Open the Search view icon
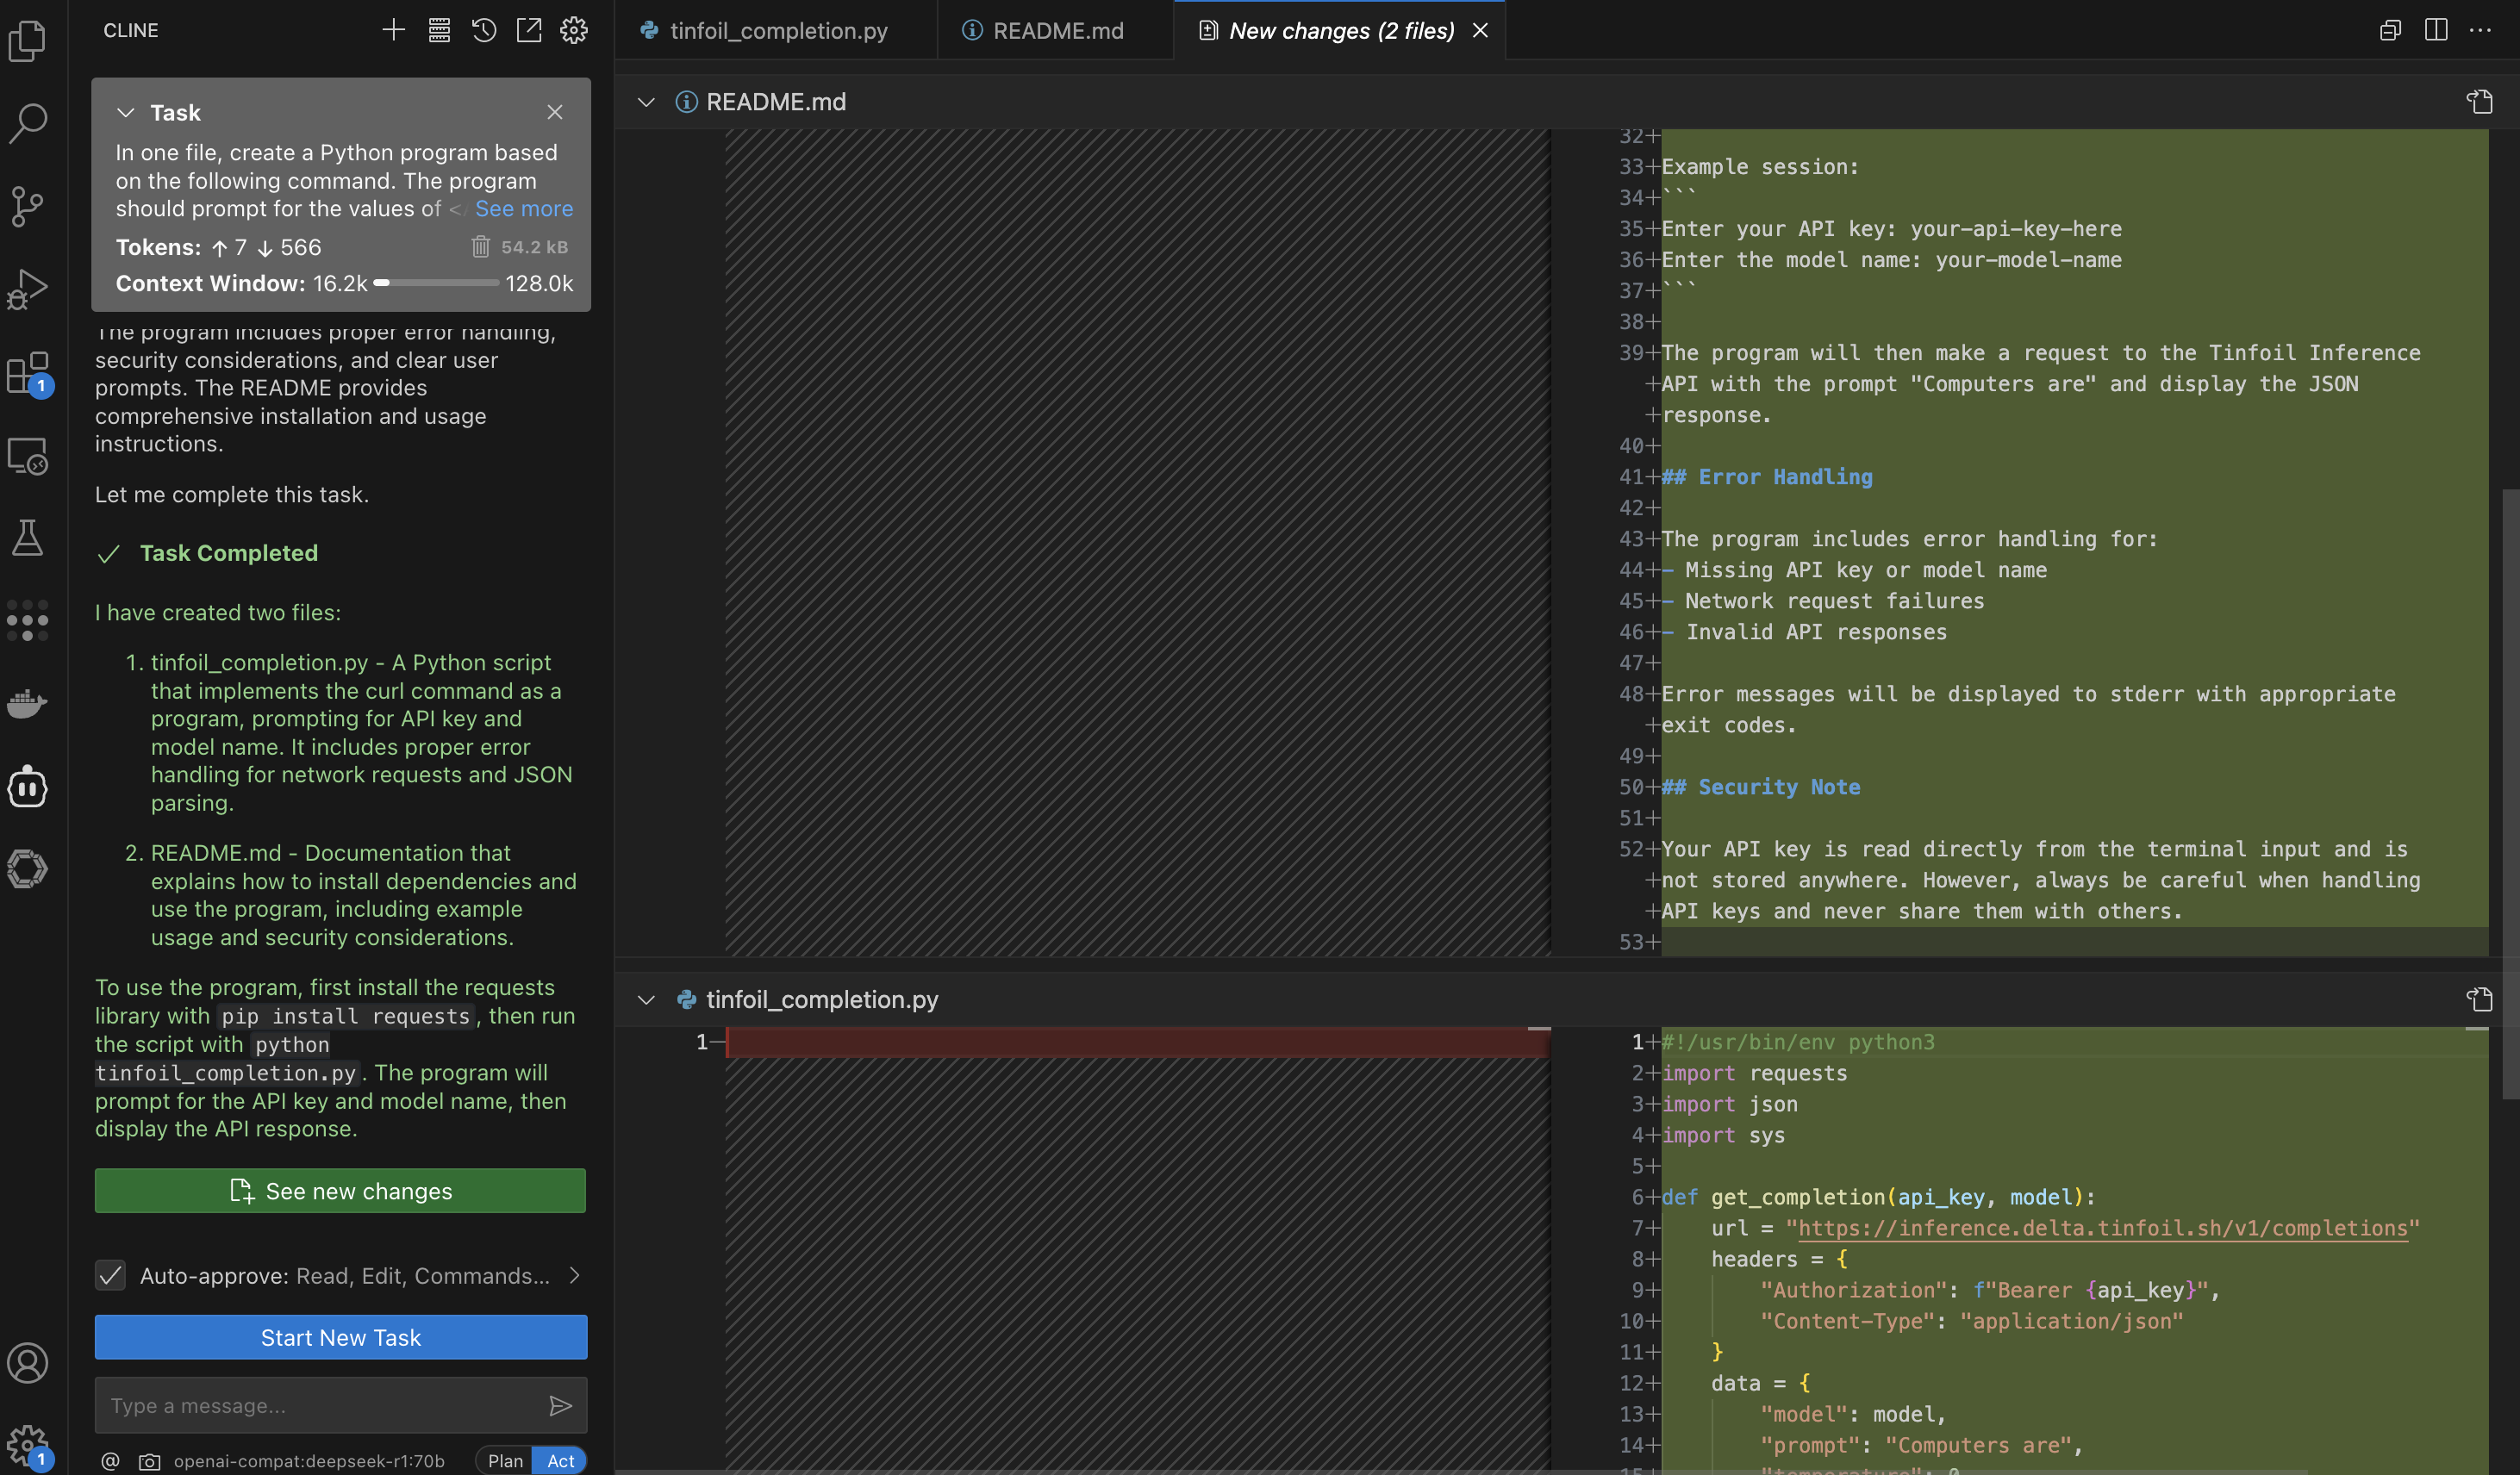 click(x=27, y=123)
